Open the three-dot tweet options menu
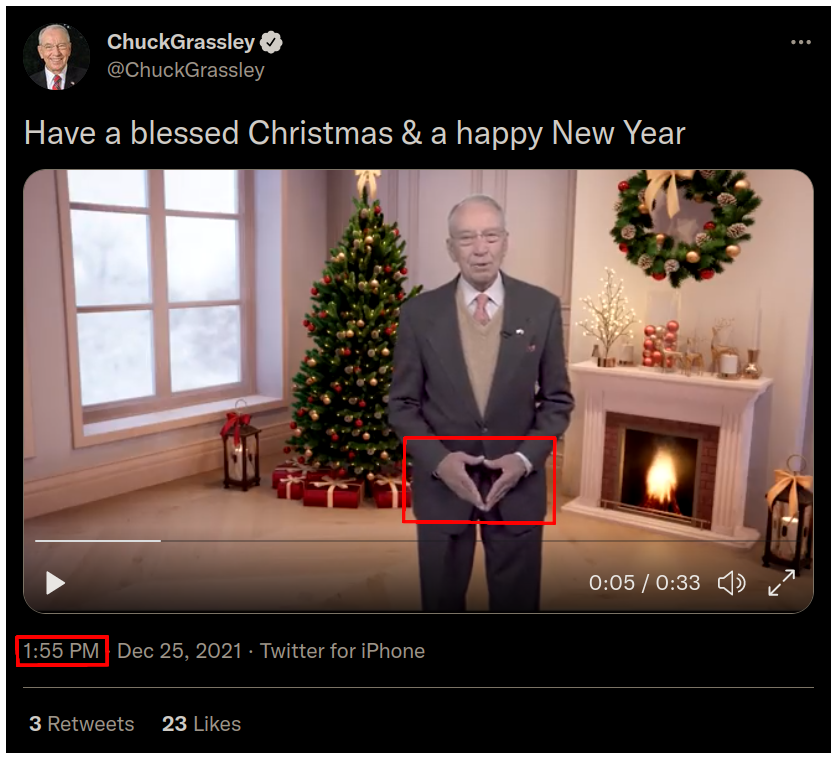This screenshot has width=836, height=759. pyautogui.click(x=801, y=42)
